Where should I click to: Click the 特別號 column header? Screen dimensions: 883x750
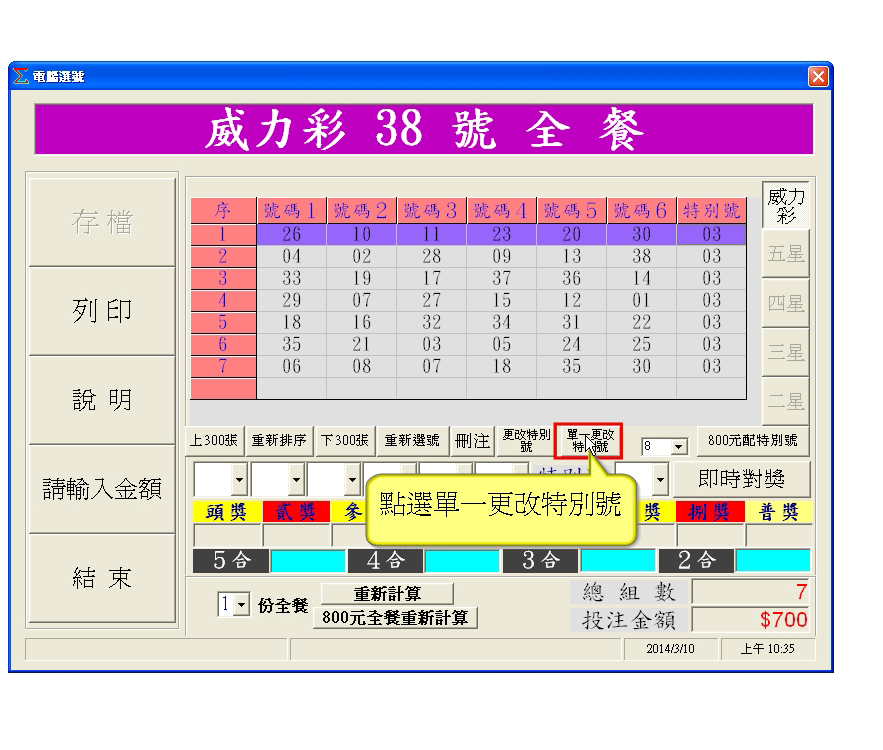[x=711, y=211]
